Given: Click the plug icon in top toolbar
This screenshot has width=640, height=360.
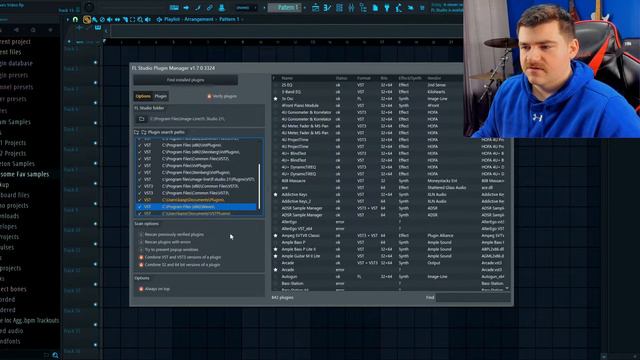Looking at the screenshot, I should coord(387,8).
